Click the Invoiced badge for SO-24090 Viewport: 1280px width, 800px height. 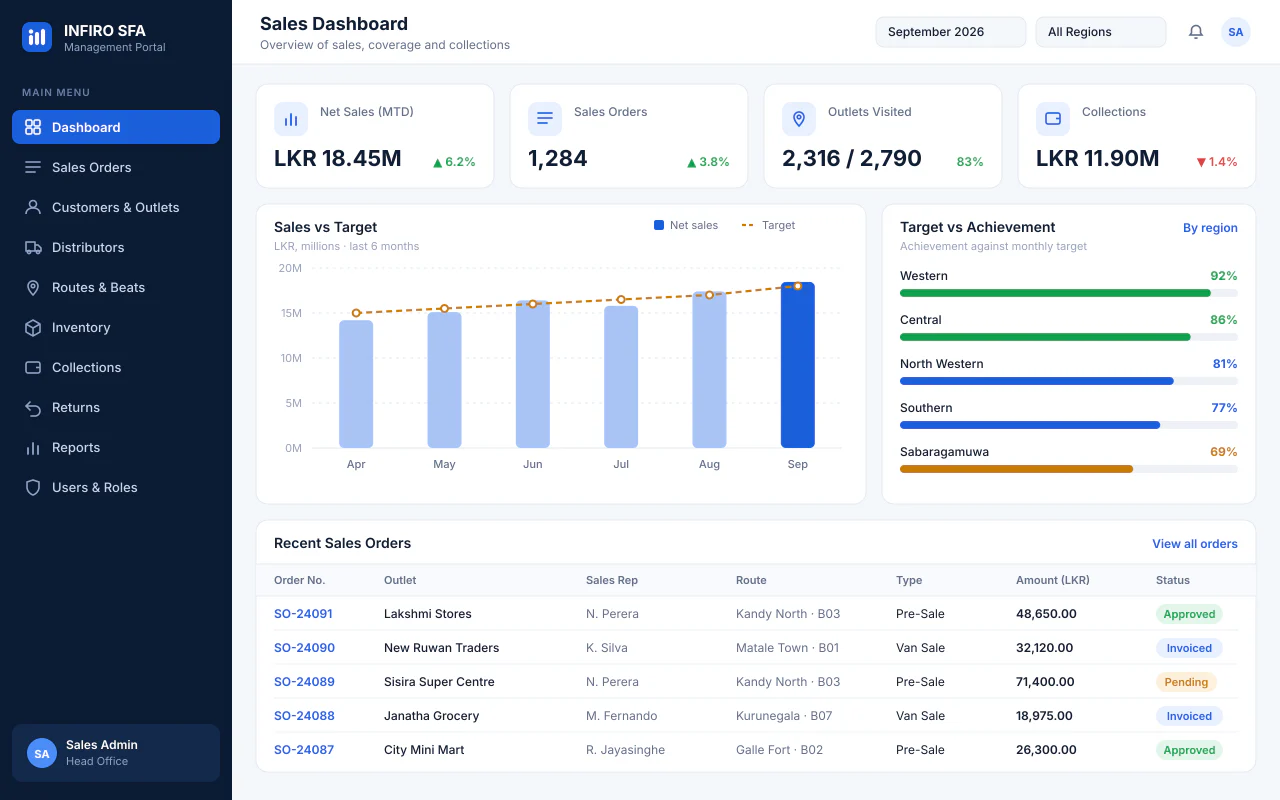tap(1189, 648)
